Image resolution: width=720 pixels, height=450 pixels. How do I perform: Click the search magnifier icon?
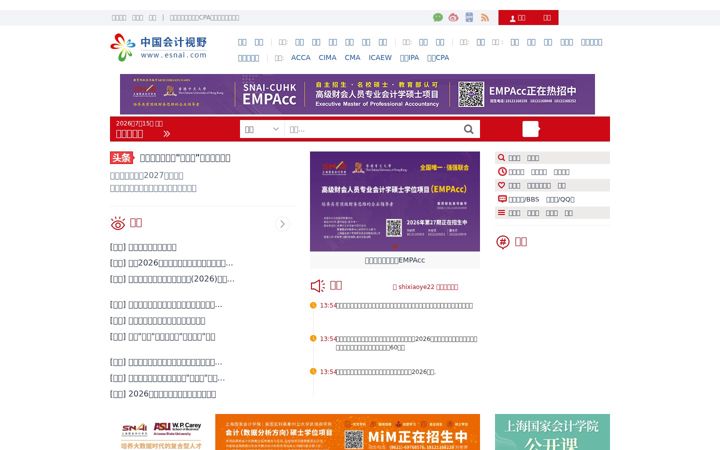[x=468, y=129]
